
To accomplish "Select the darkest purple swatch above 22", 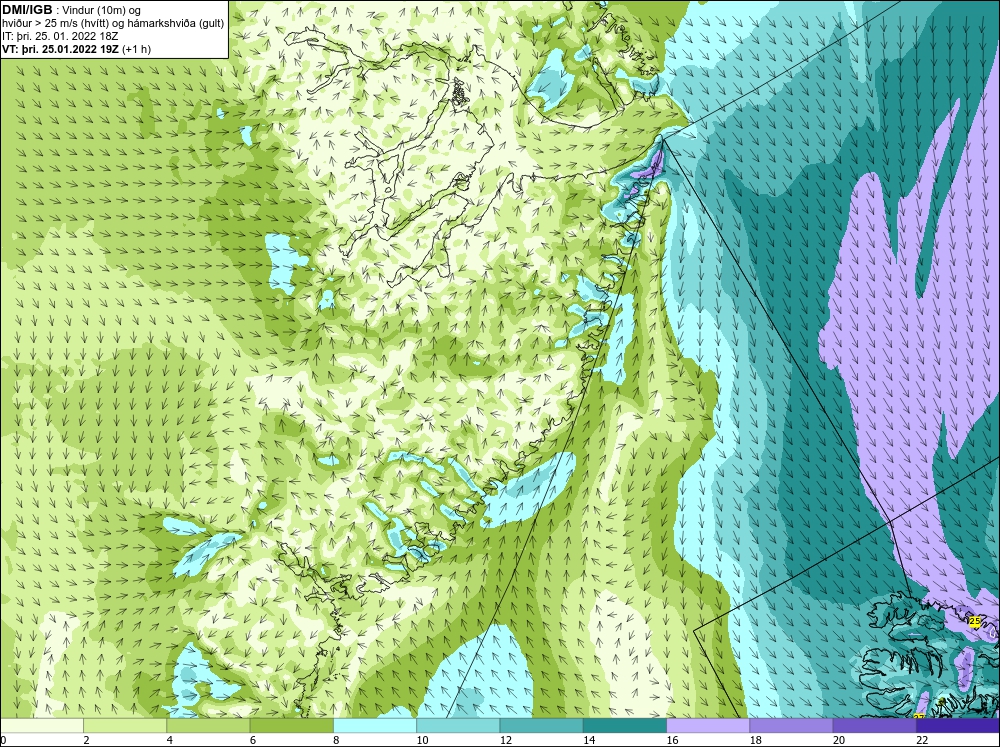I will [958, 726].
